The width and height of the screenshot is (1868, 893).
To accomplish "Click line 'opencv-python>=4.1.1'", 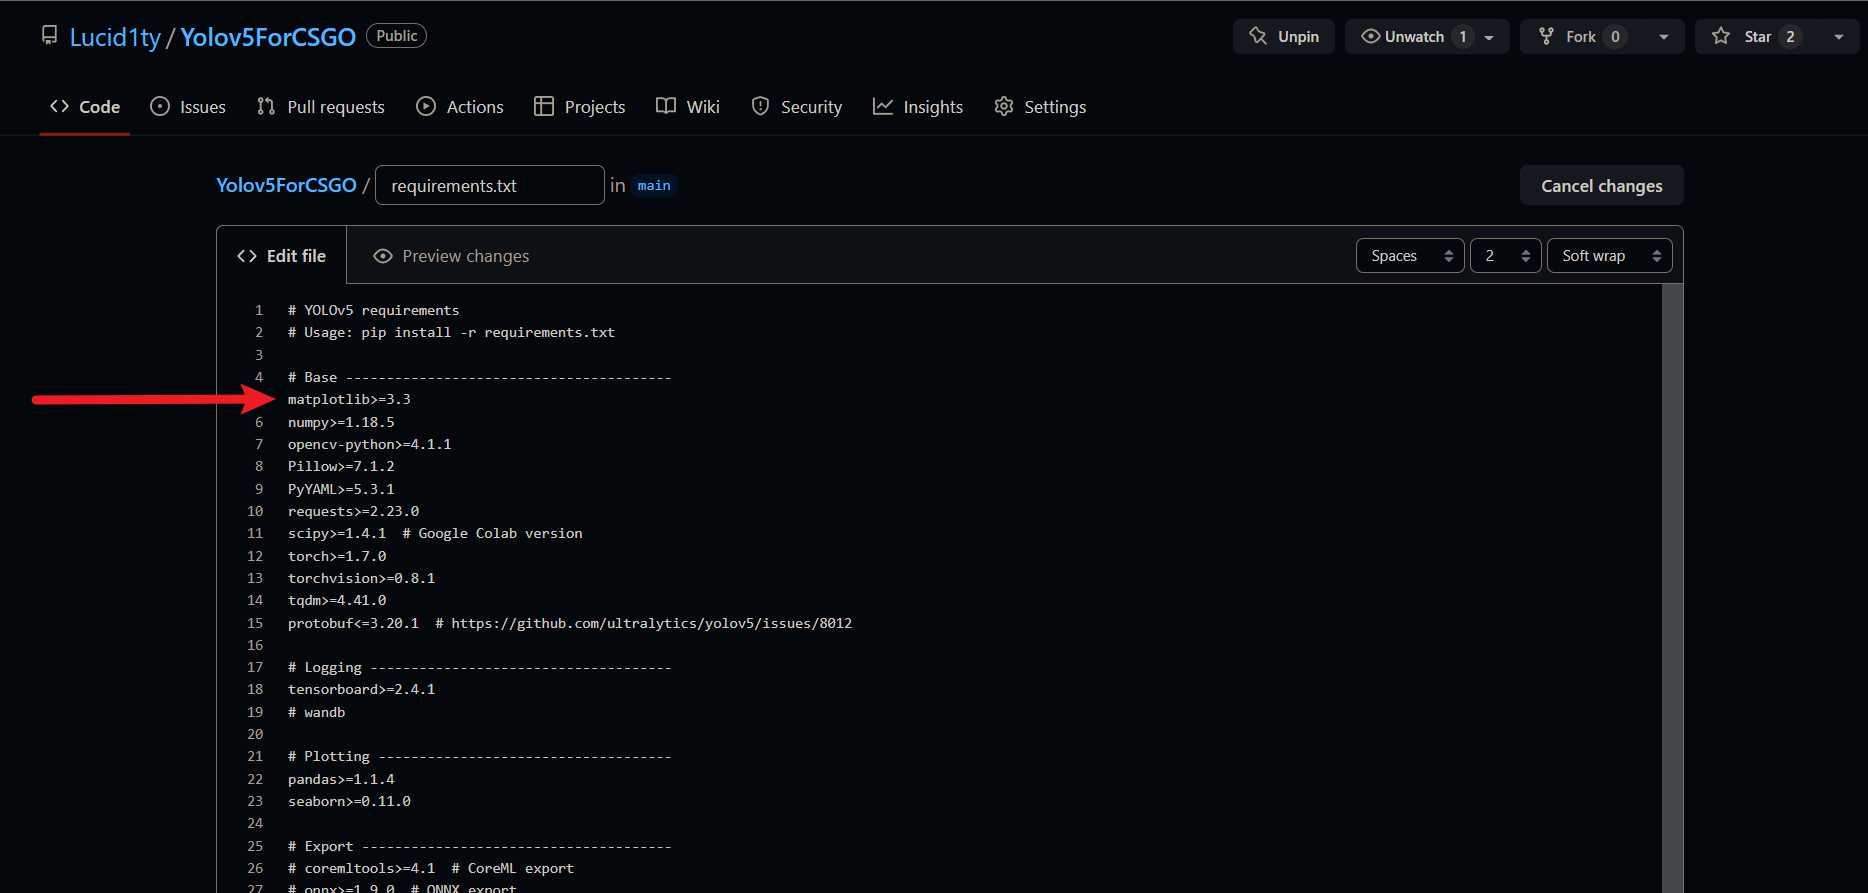I will point(370,444).
